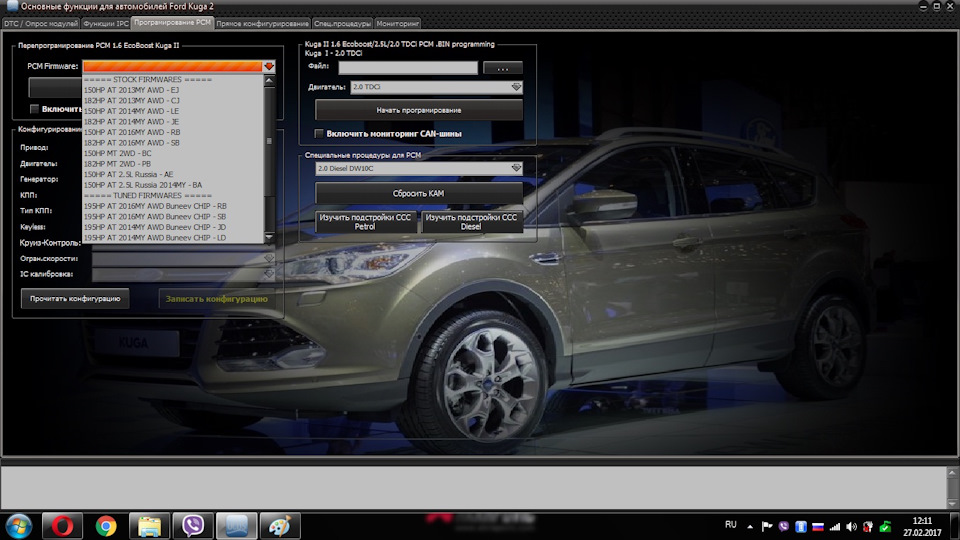Screen dimensions: 960x540
Task: Open the Спец.процедуры tab
Action: click(342, 23)
